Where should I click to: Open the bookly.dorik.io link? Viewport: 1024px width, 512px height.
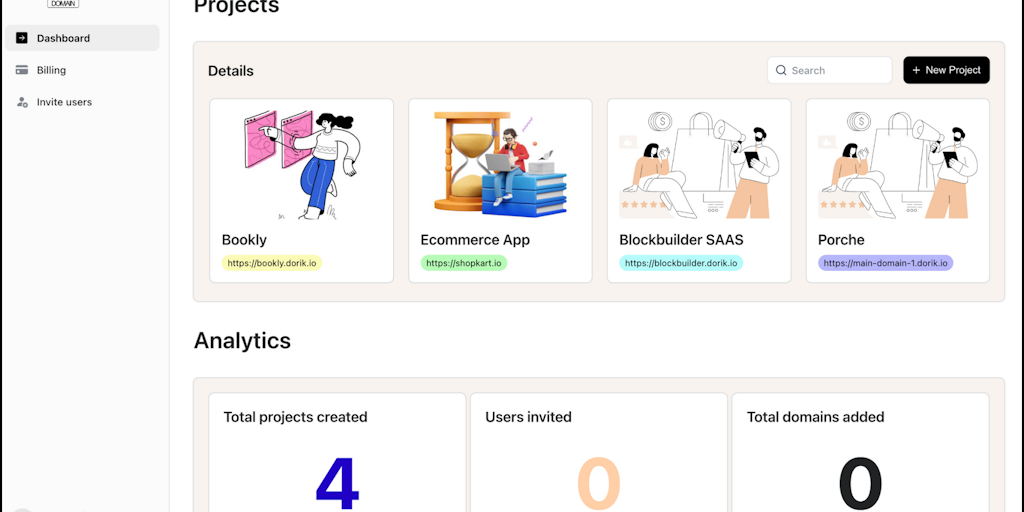pos(272,263)
